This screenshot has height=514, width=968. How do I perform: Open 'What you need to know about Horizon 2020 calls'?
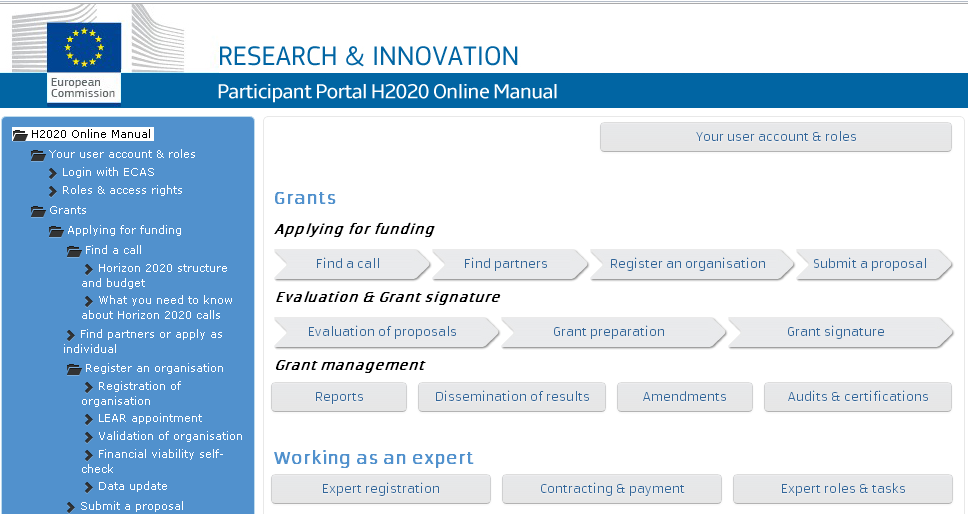click(x=157, y=307)
